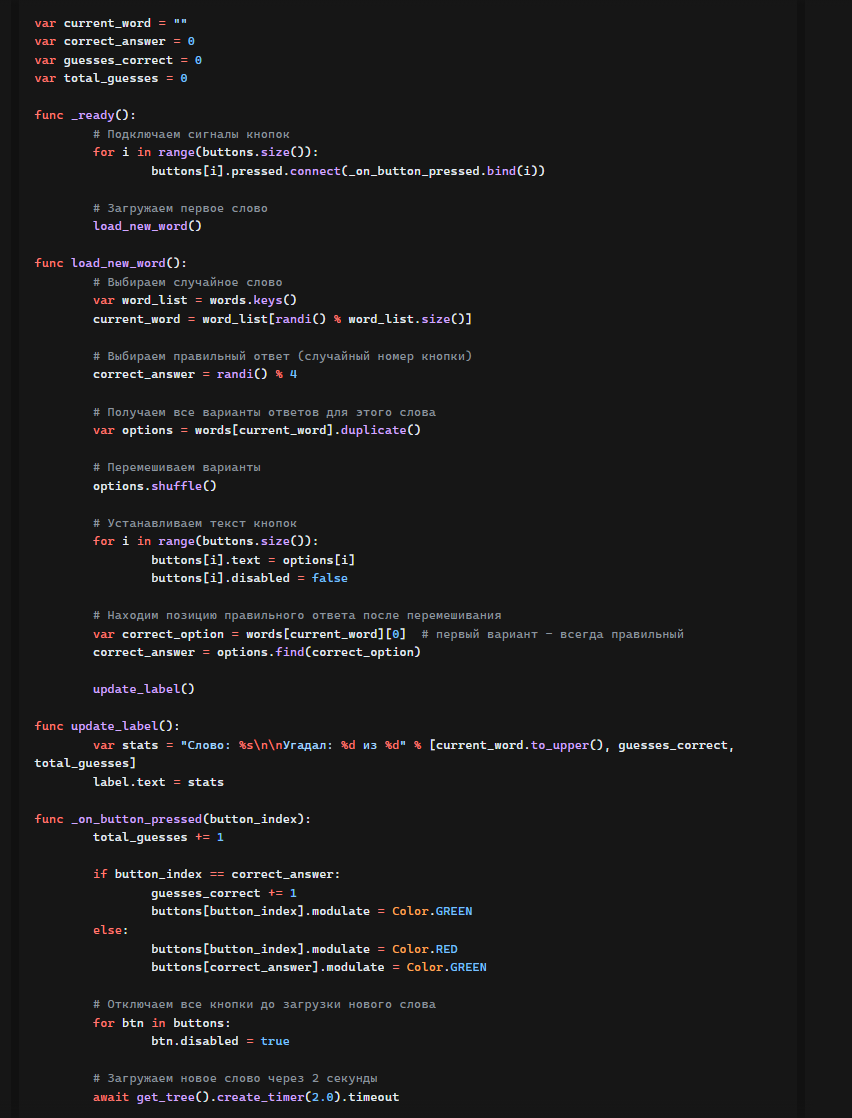The width and height of the screenshot is (852, 1118).
Task: Click comment '# Выбираем случайное слово'
Action: click(x=188, y=282)
